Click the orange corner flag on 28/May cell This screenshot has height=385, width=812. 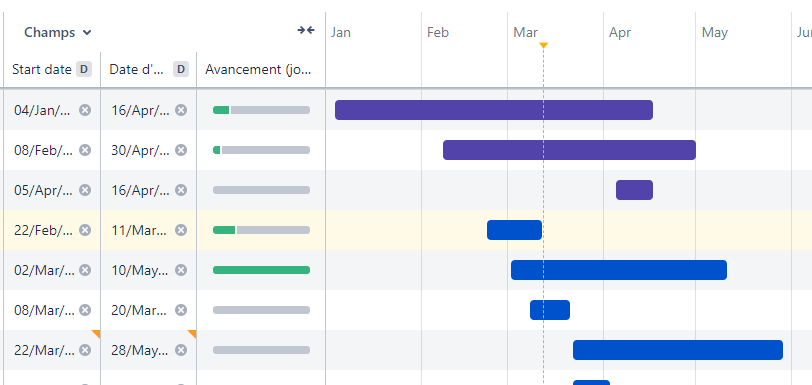tap(192, 334)
